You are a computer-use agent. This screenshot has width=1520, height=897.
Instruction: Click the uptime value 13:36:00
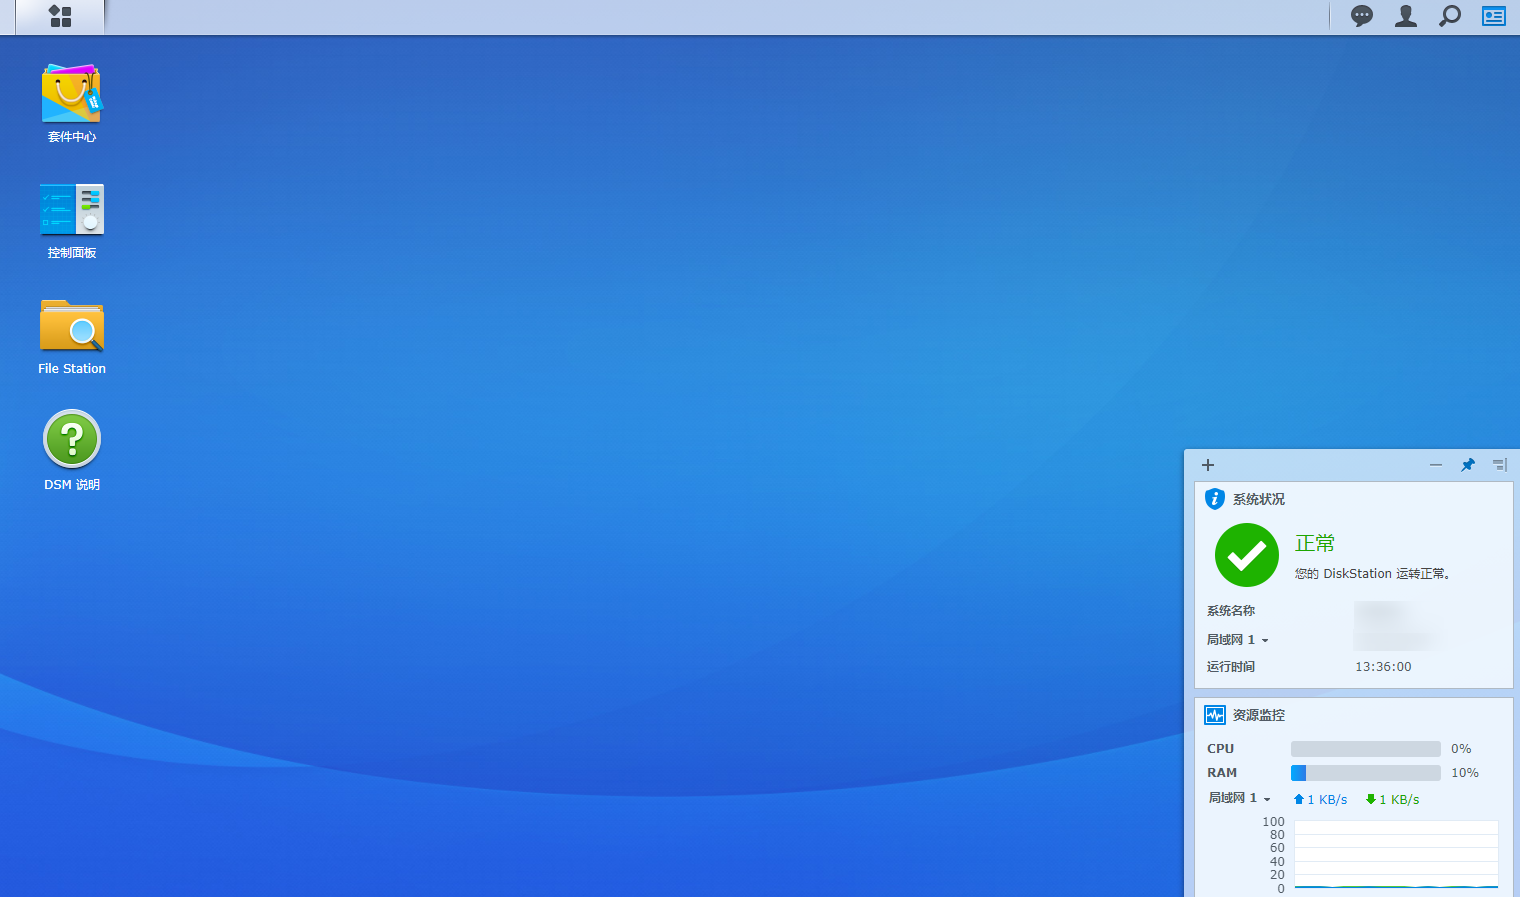[x=1383, y=667]
